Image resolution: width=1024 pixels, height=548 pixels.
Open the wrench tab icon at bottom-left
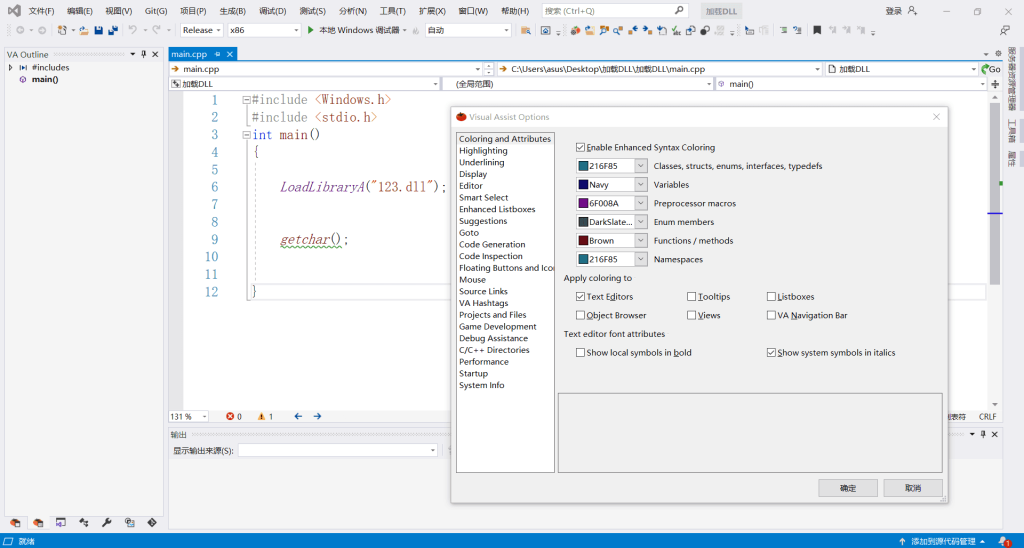108,522
